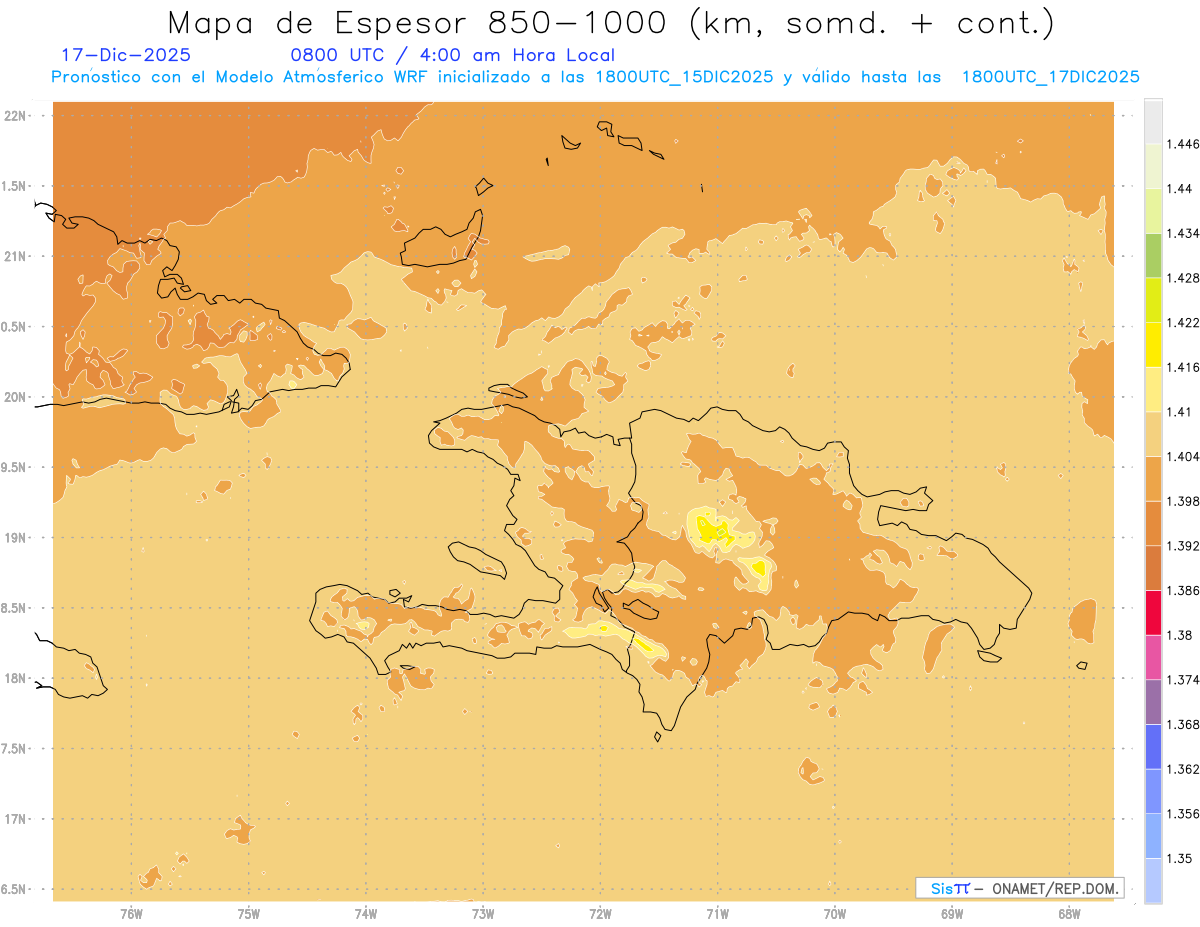
Task: Click the legend value '1.374'
Action: pos(1182,679)
